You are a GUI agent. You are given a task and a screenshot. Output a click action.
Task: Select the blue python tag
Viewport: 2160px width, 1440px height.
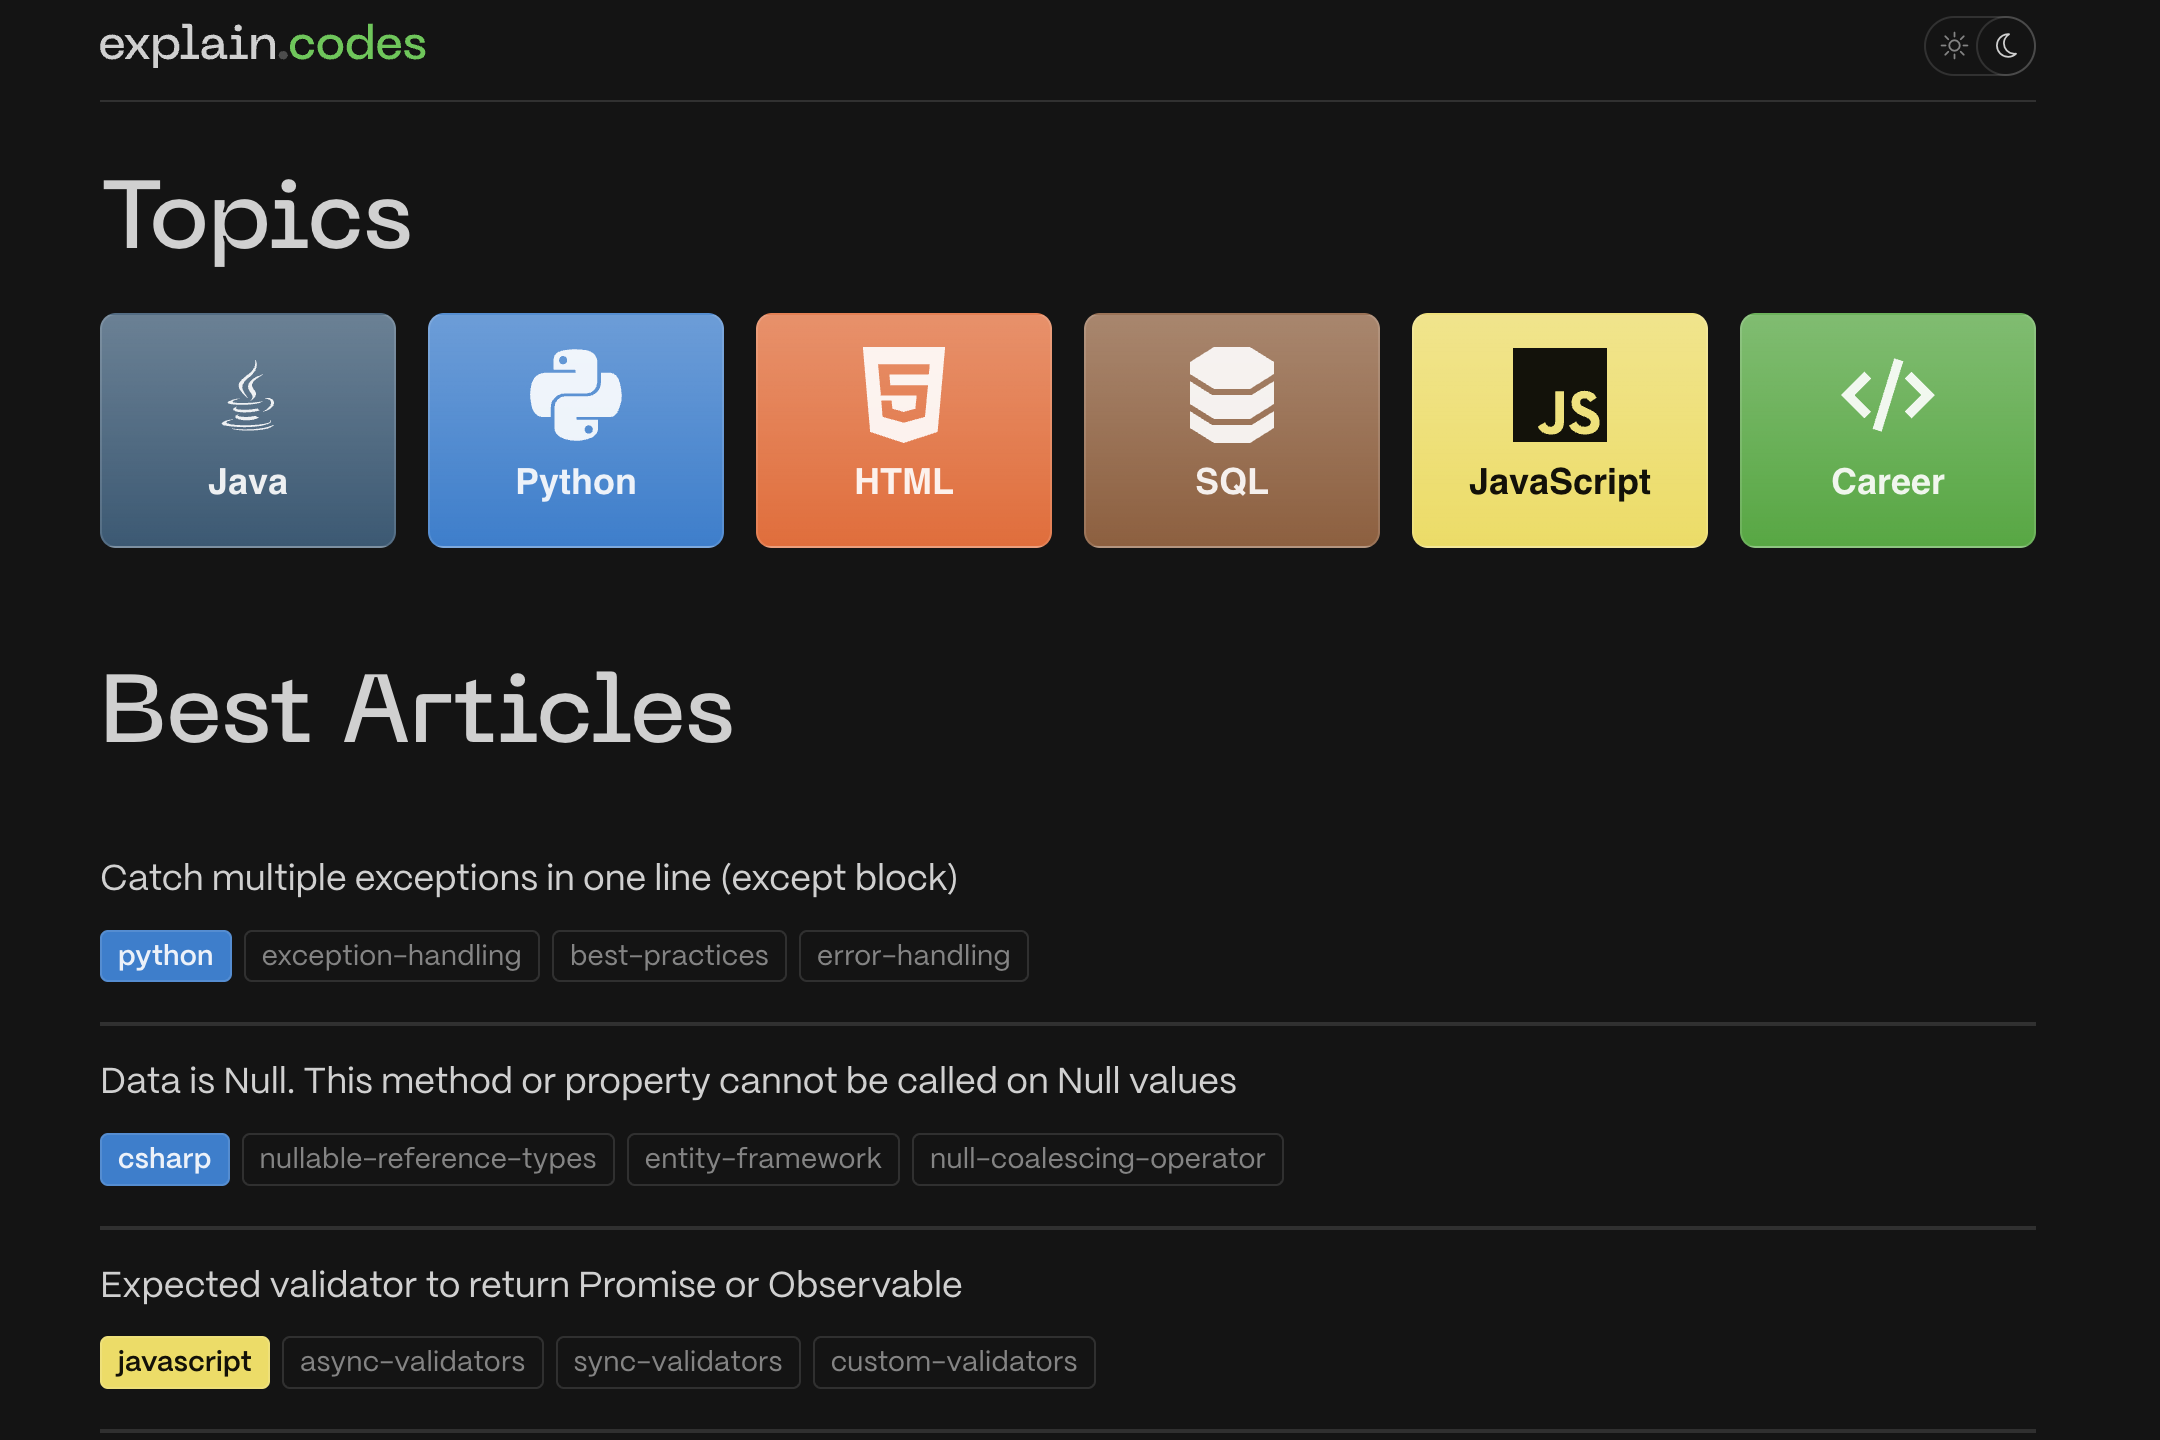(166, 956)
